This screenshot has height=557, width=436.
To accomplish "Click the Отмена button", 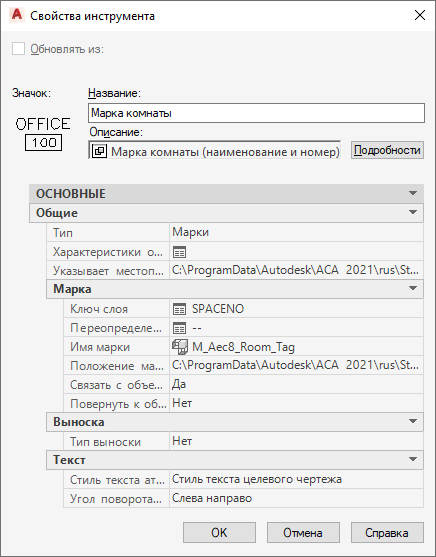I will (303, 532).
